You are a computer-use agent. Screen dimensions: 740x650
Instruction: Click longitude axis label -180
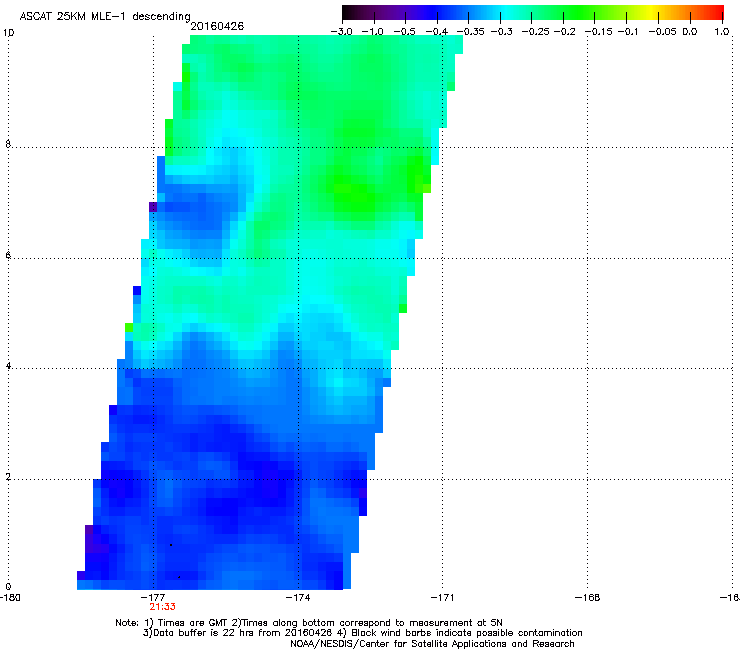click(x=10, y=598)
